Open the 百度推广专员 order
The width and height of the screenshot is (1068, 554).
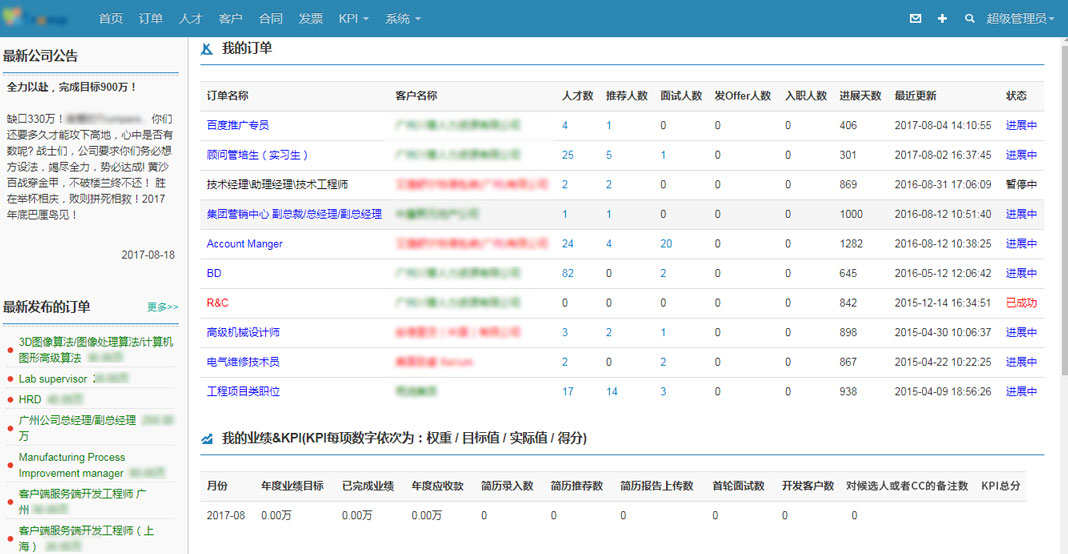[x=237, y=126]
